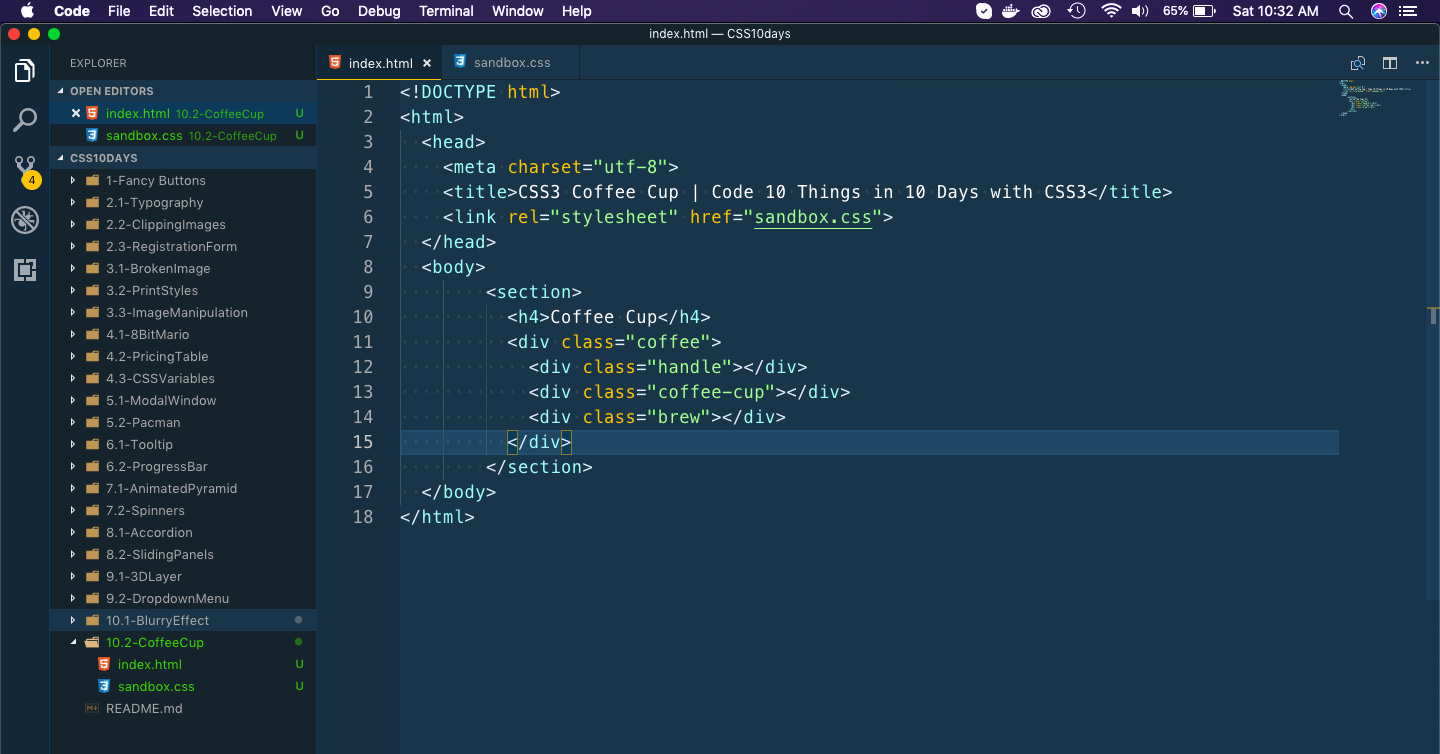
Task: Open the Debug view in activity bar
Action: (25, 220)
